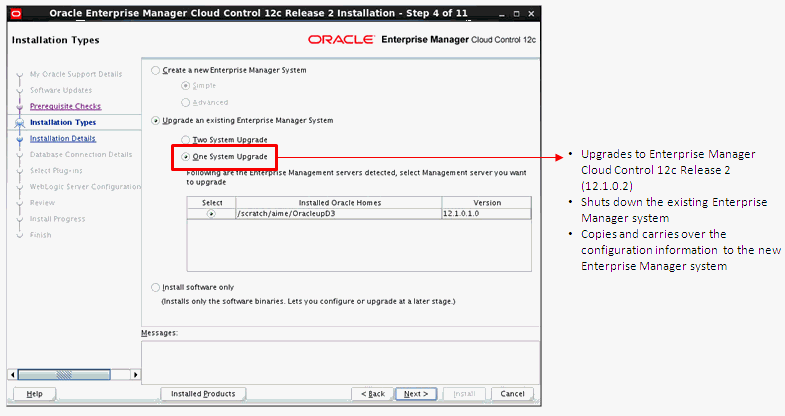Click the Oracle icon in title bar

click(x=16, y=14)
